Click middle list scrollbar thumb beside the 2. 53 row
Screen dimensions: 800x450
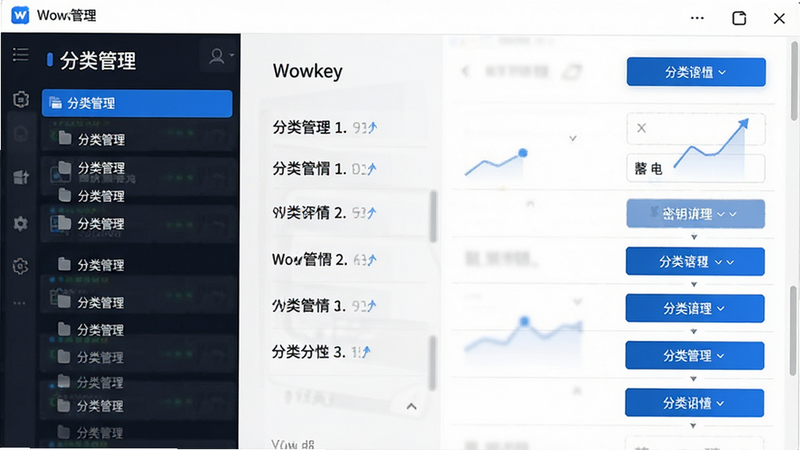click(x=433, y=216)
